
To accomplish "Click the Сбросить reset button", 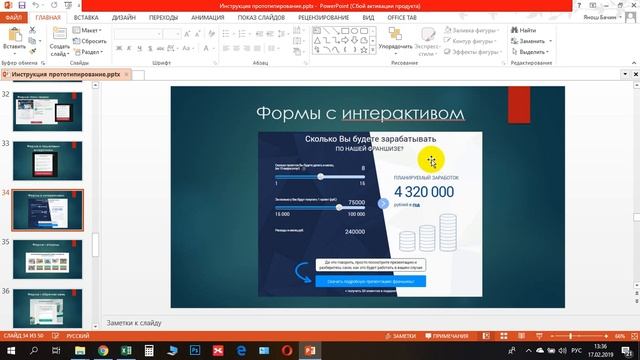I will (89, 41).
